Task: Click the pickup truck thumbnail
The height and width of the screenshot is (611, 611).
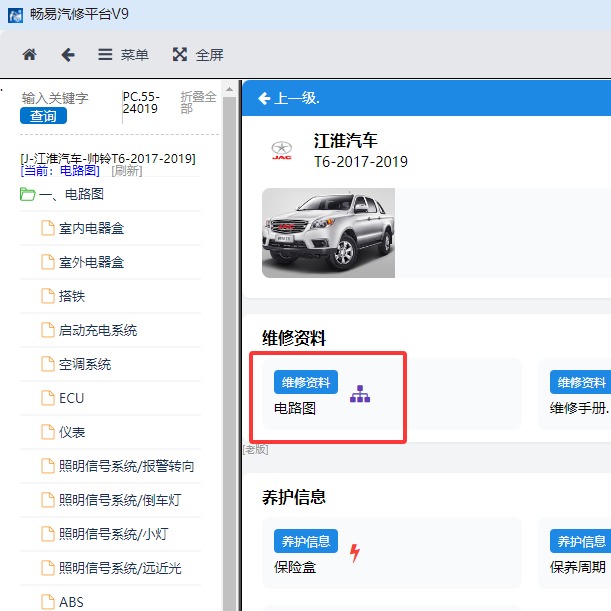Action: (x=328, y=233)
